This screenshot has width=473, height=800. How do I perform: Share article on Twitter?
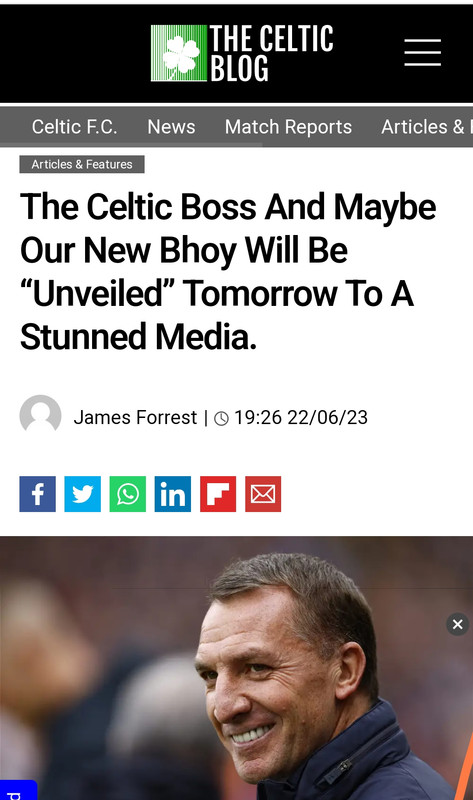point(83,494)
